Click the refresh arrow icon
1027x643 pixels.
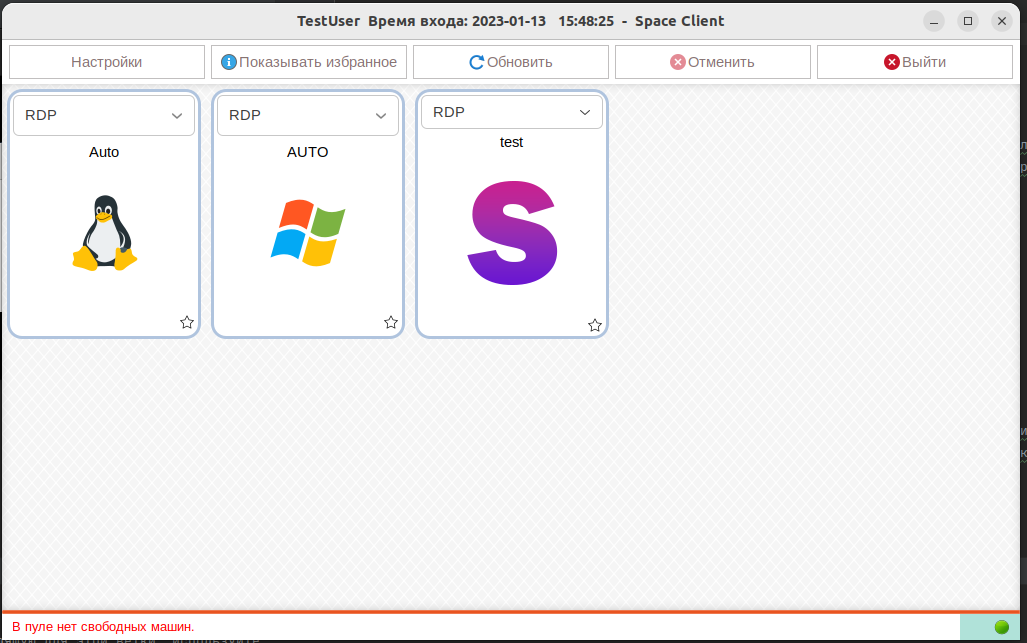click(x=477, y=62)
